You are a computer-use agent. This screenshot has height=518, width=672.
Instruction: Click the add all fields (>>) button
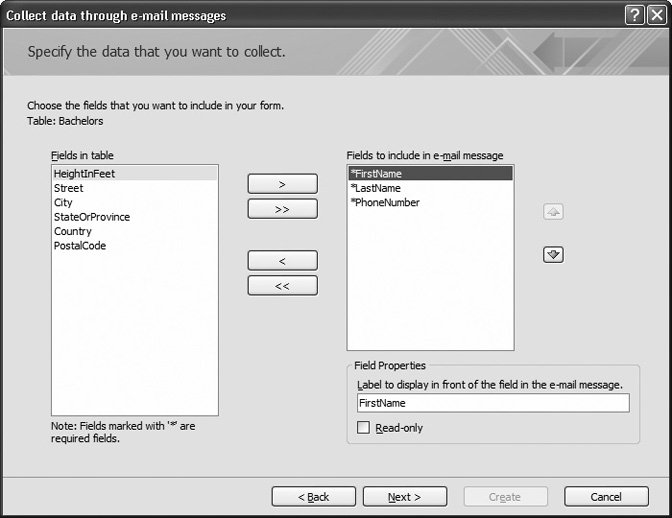click(x=282, y=209)
